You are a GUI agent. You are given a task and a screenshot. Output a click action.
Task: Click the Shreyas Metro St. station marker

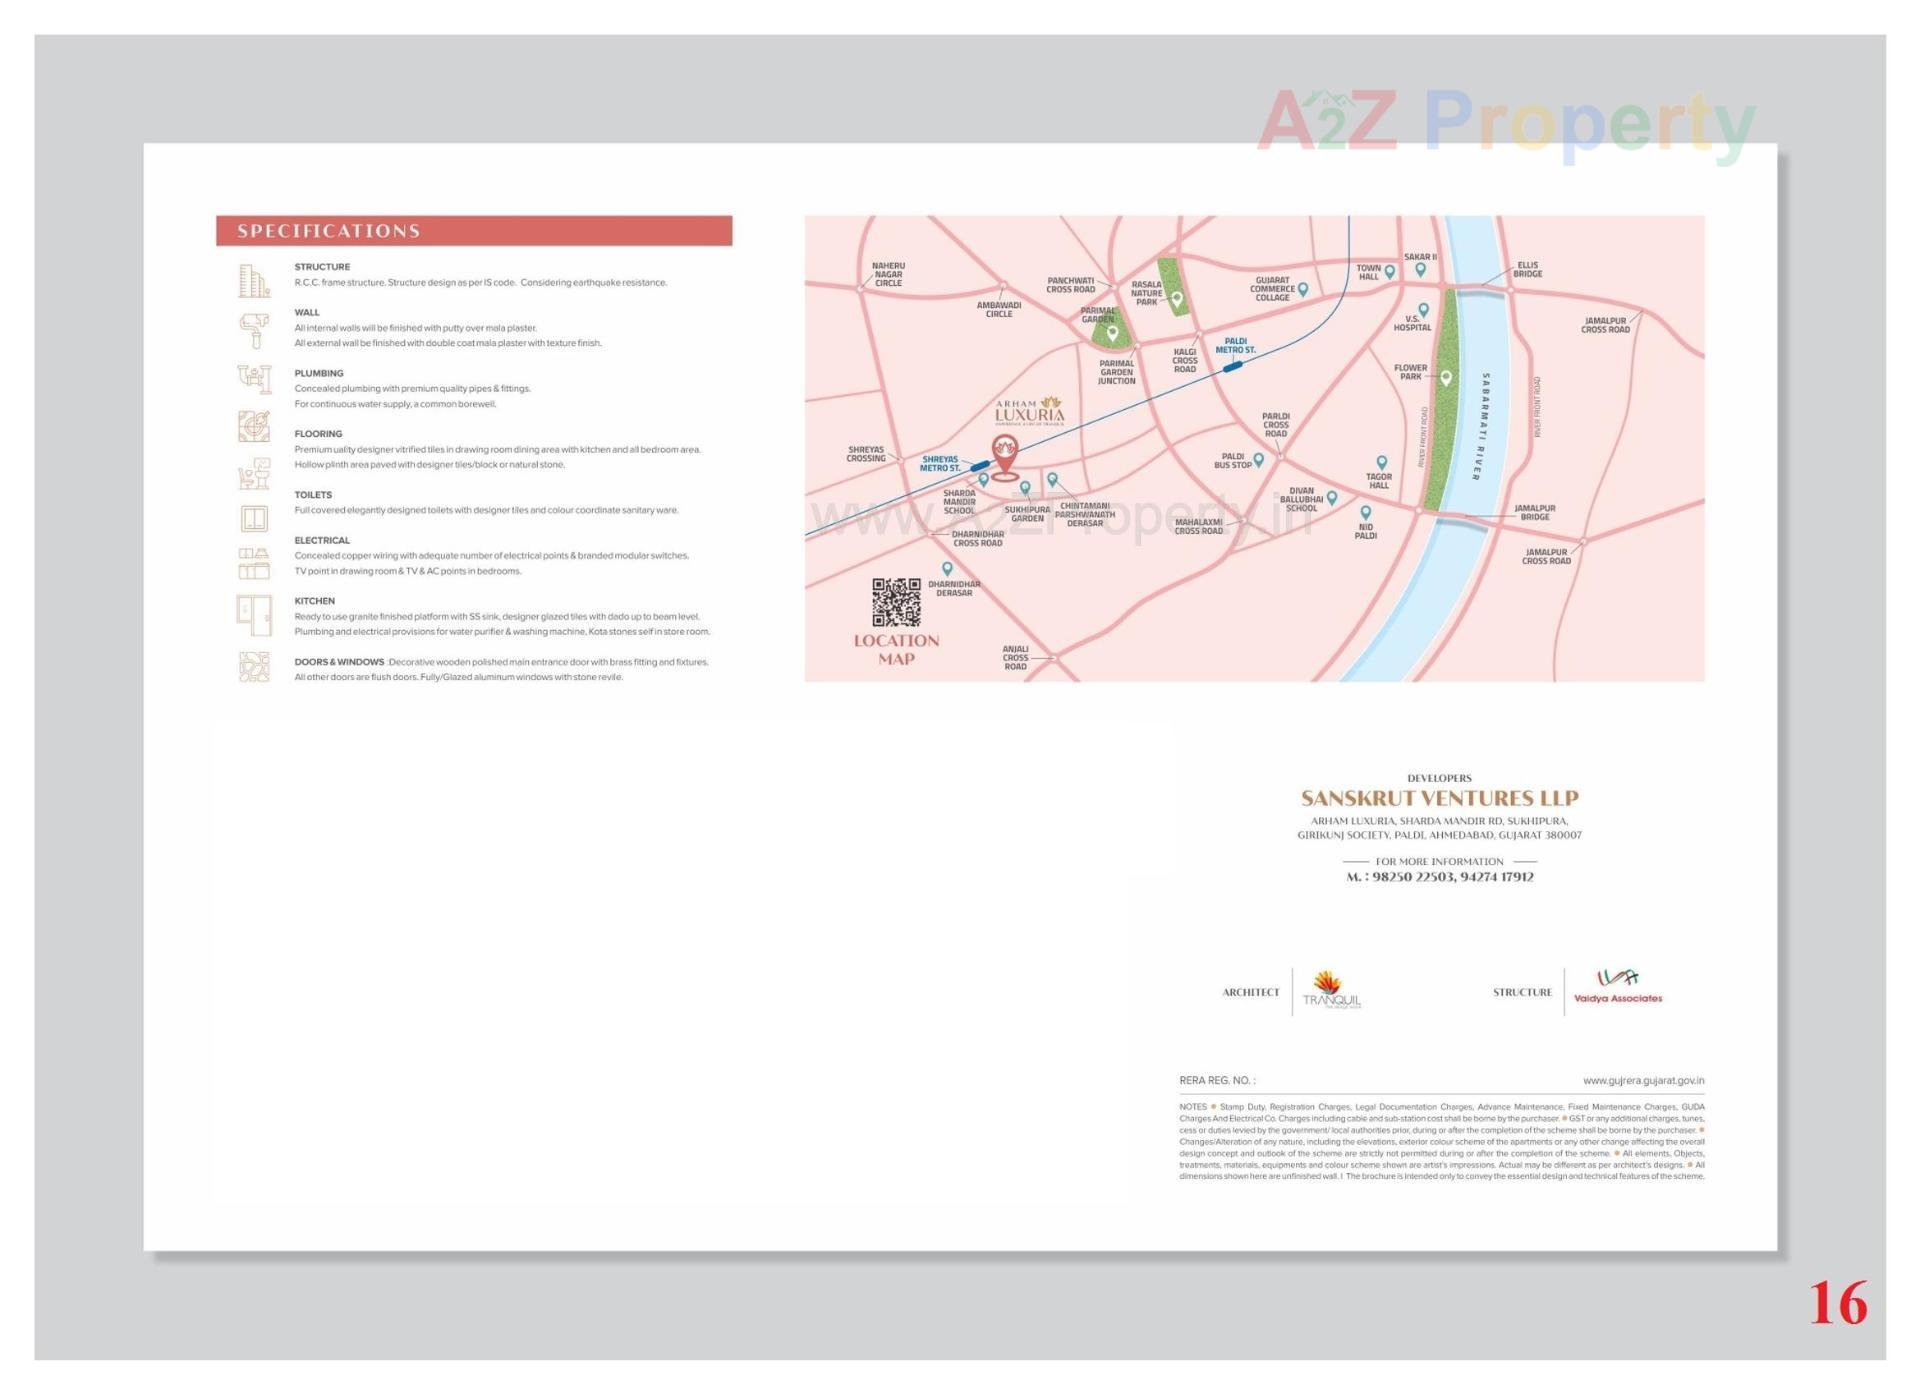980,466
